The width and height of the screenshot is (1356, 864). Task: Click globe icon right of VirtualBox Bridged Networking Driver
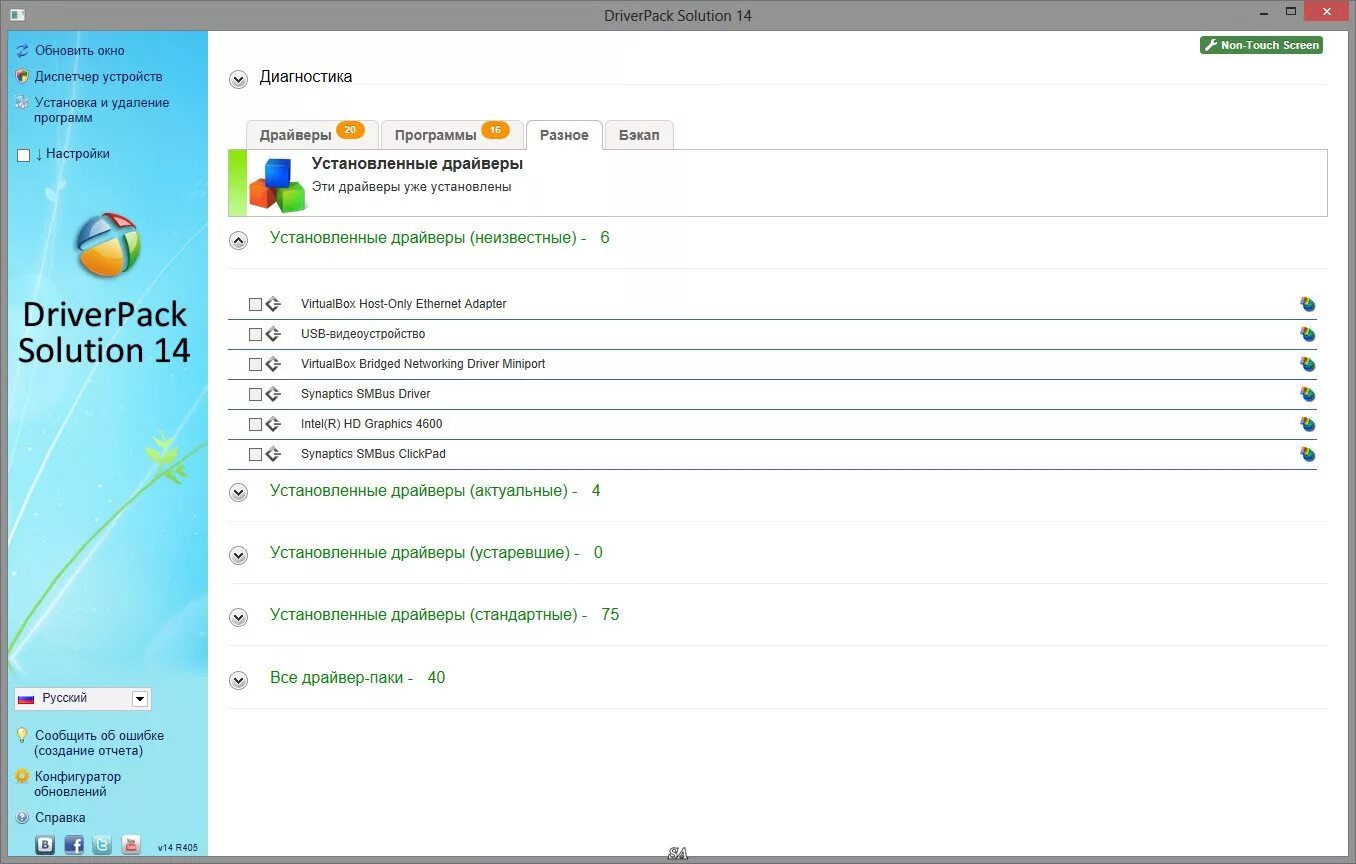click(1307, 364)
